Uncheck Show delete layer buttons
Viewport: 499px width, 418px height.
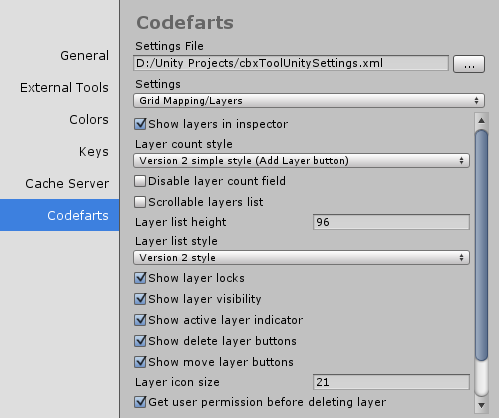point(140,341)
